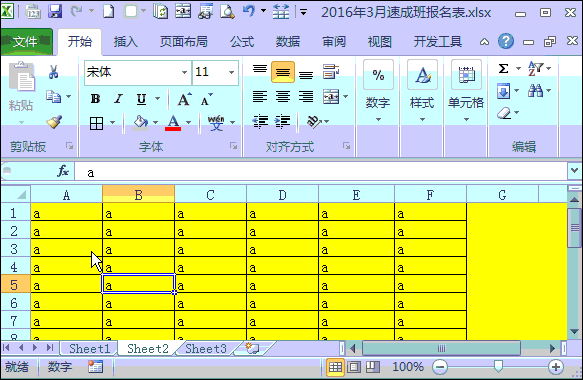Switch to the 页面布局 tab

point(184,42)
